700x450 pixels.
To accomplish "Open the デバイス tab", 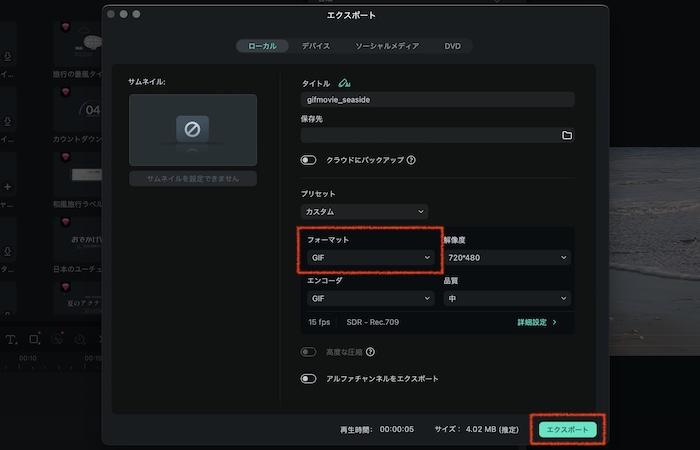I will [x=316, y=46].
